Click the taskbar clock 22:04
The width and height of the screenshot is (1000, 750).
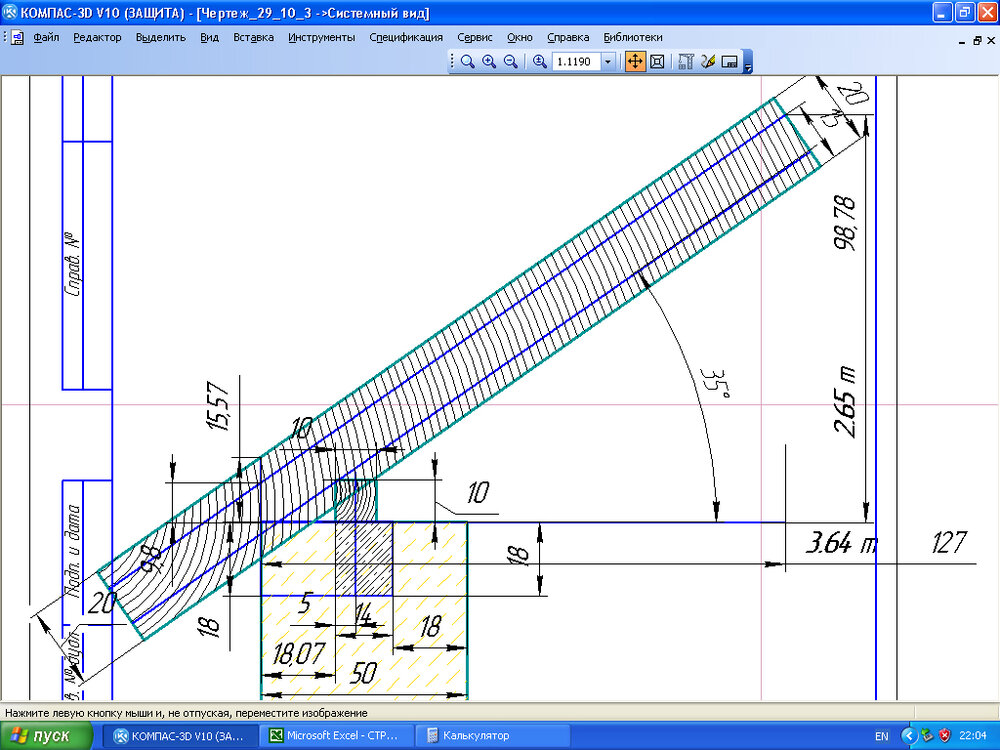coord(972,736)
